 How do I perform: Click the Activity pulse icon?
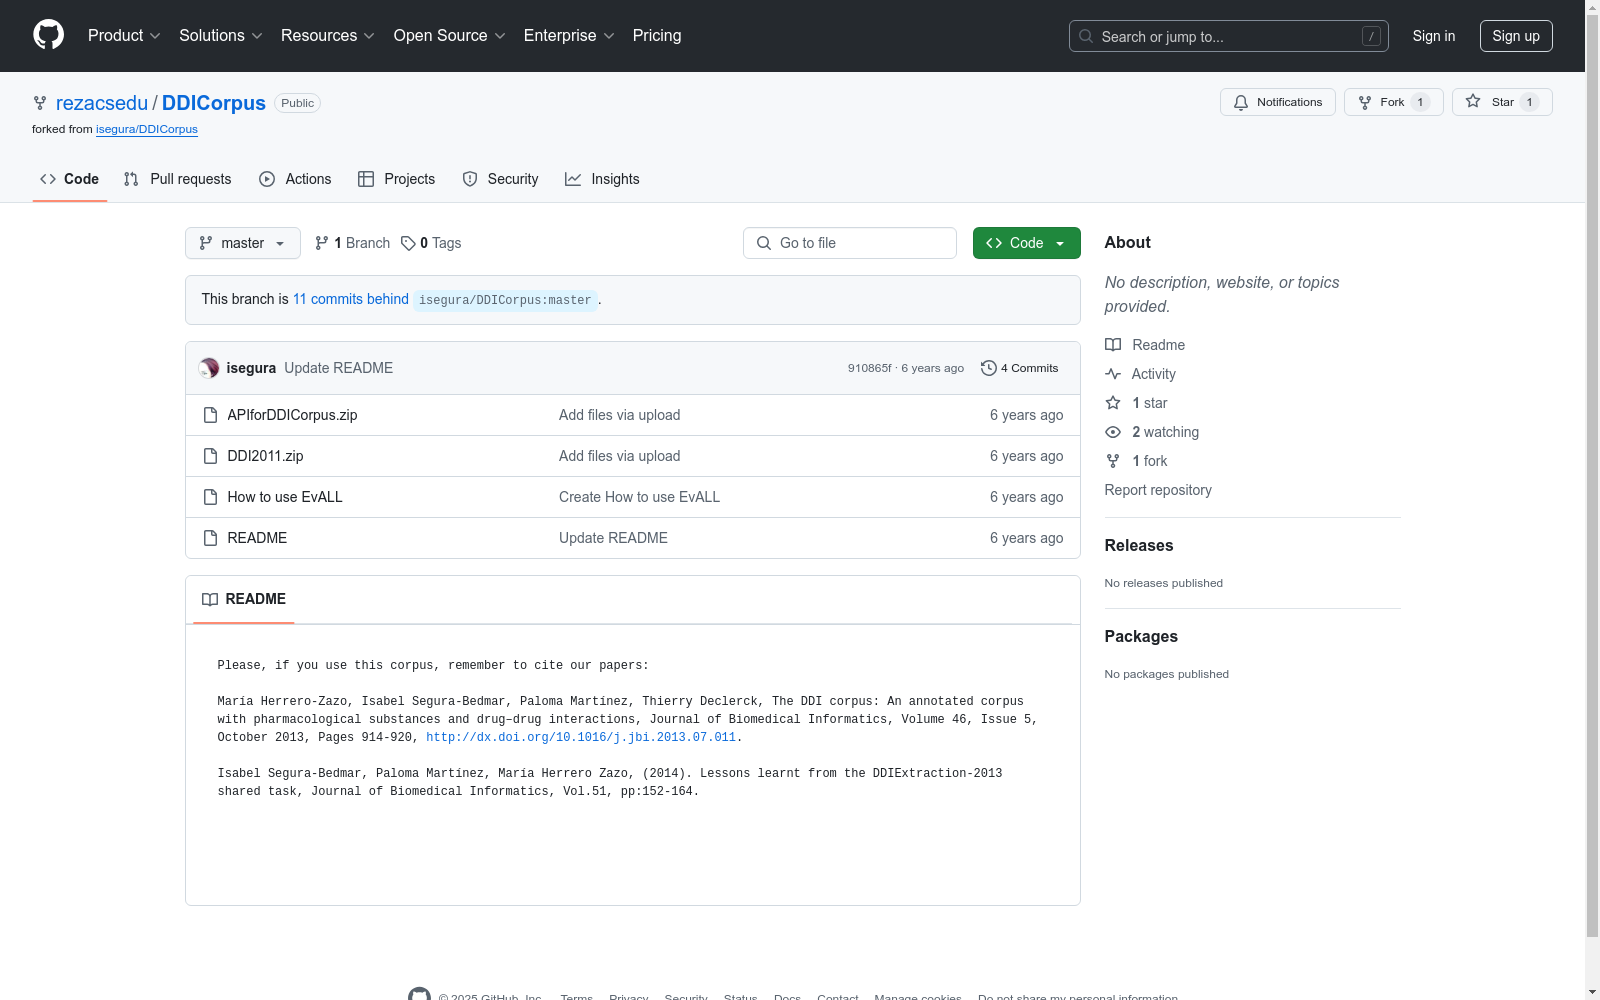(1113, 374)
